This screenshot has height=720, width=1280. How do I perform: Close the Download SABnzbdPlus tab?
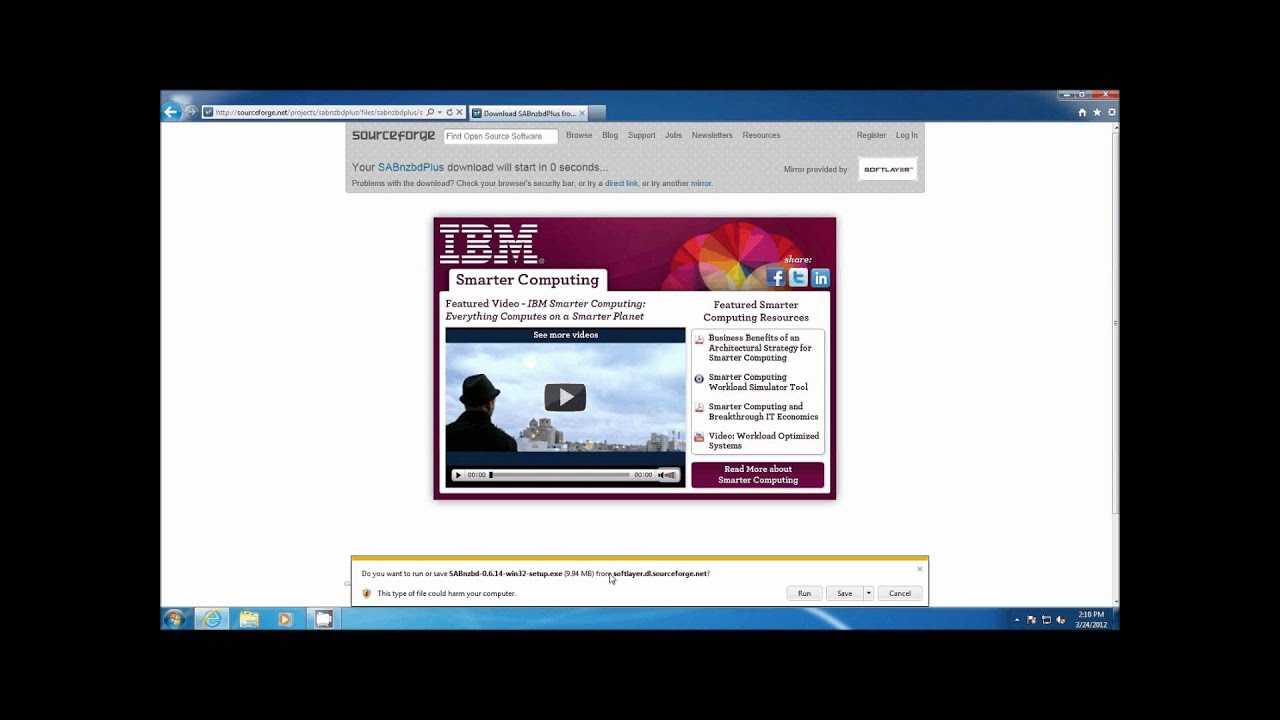coord(582,113)
